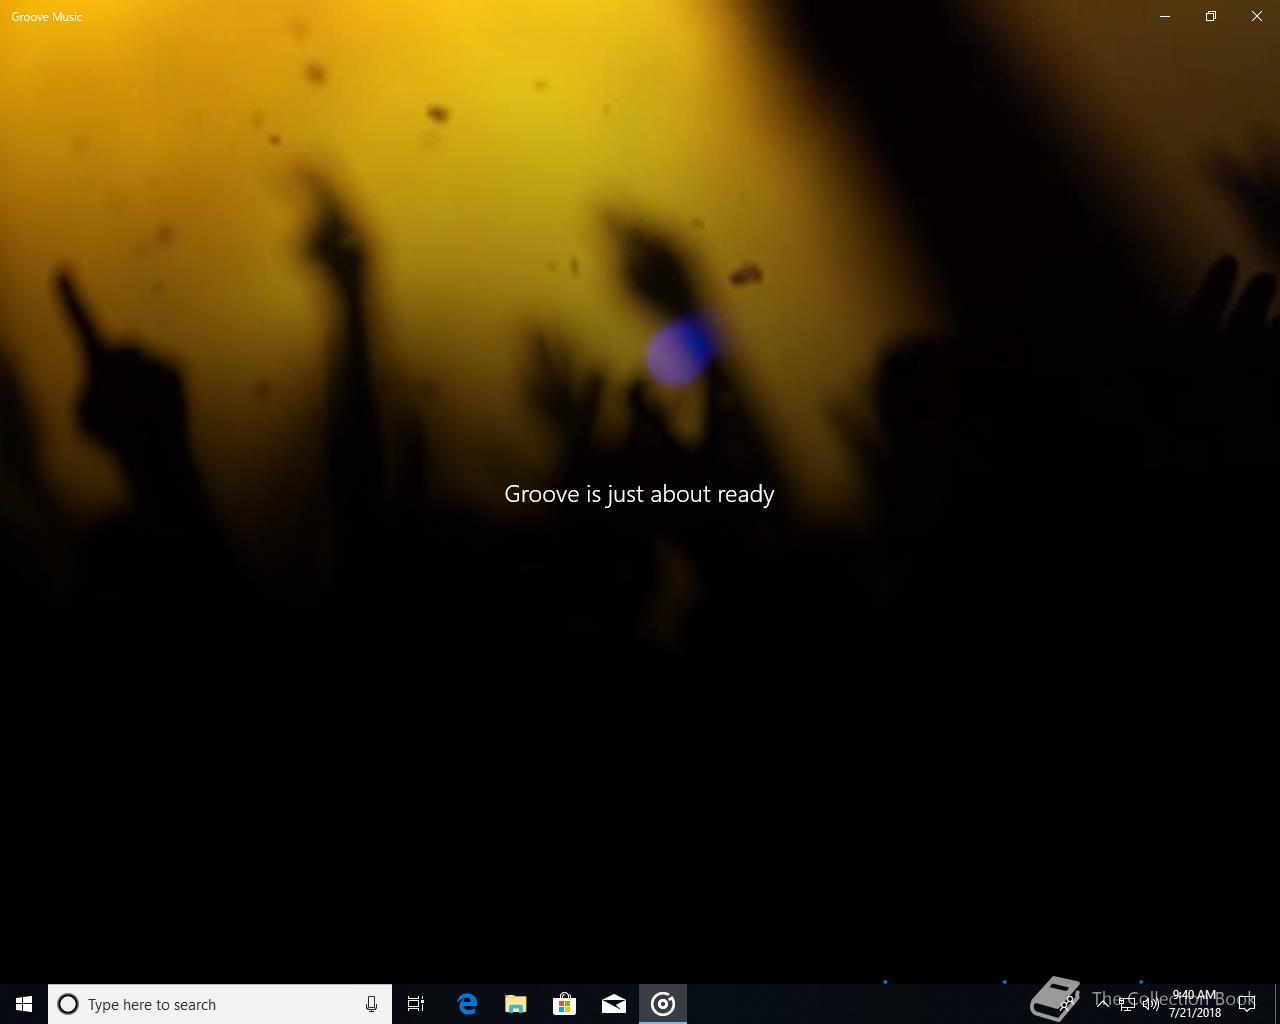The image size is (1280, 1024).
Task: Open the Windows Start menu
Action: coord(24,1004)
